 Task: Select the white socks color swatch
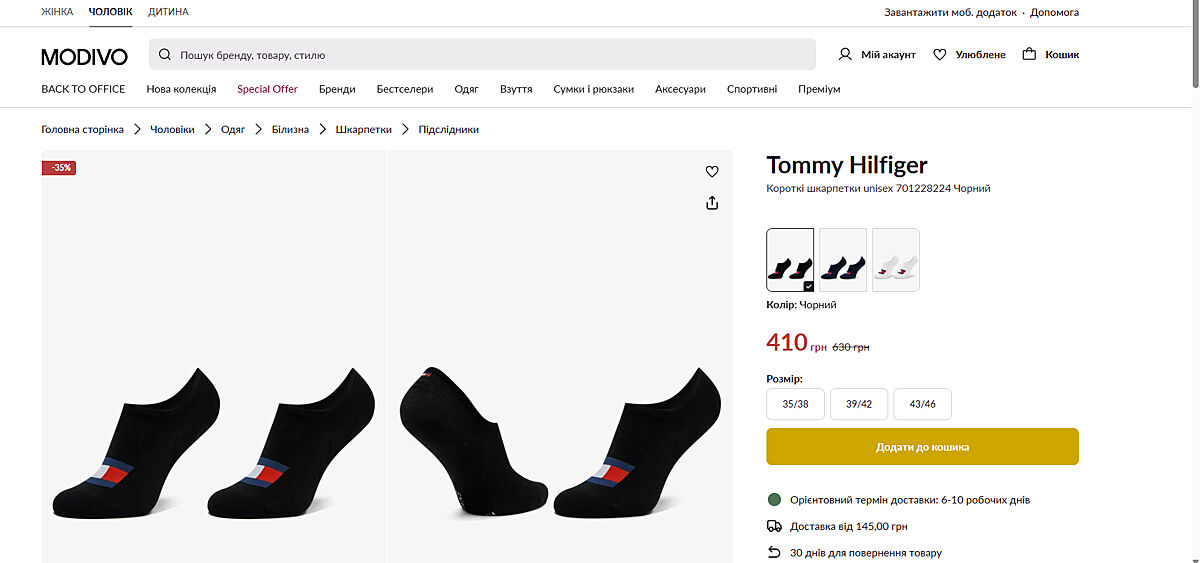coord(895,260)
